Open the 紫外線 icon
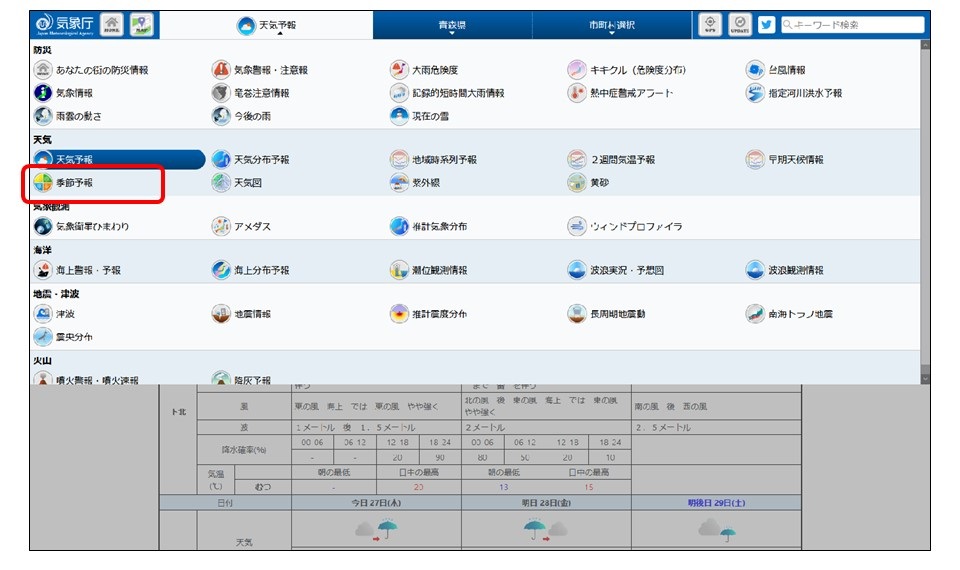 pos(399,182)
